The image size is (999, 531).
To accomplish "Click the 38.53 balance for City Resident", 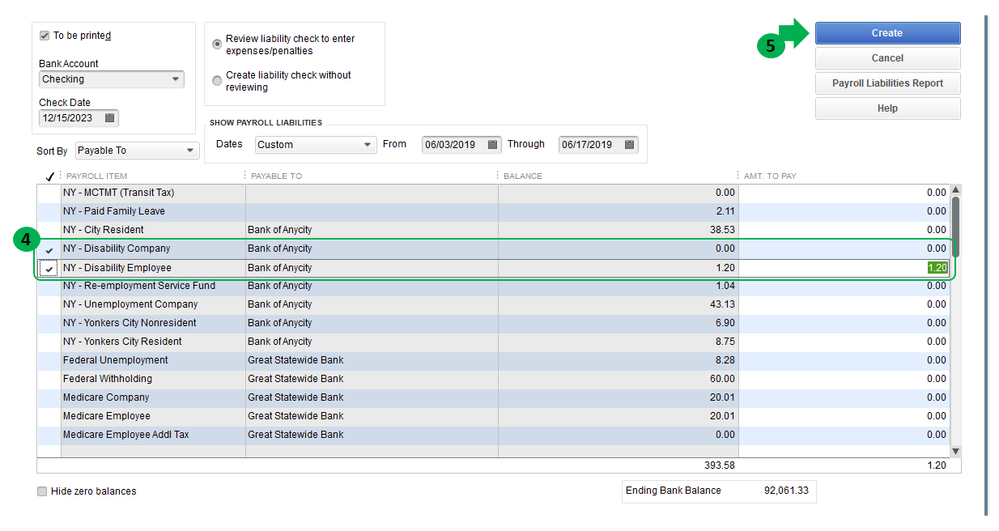I will 722,229.
